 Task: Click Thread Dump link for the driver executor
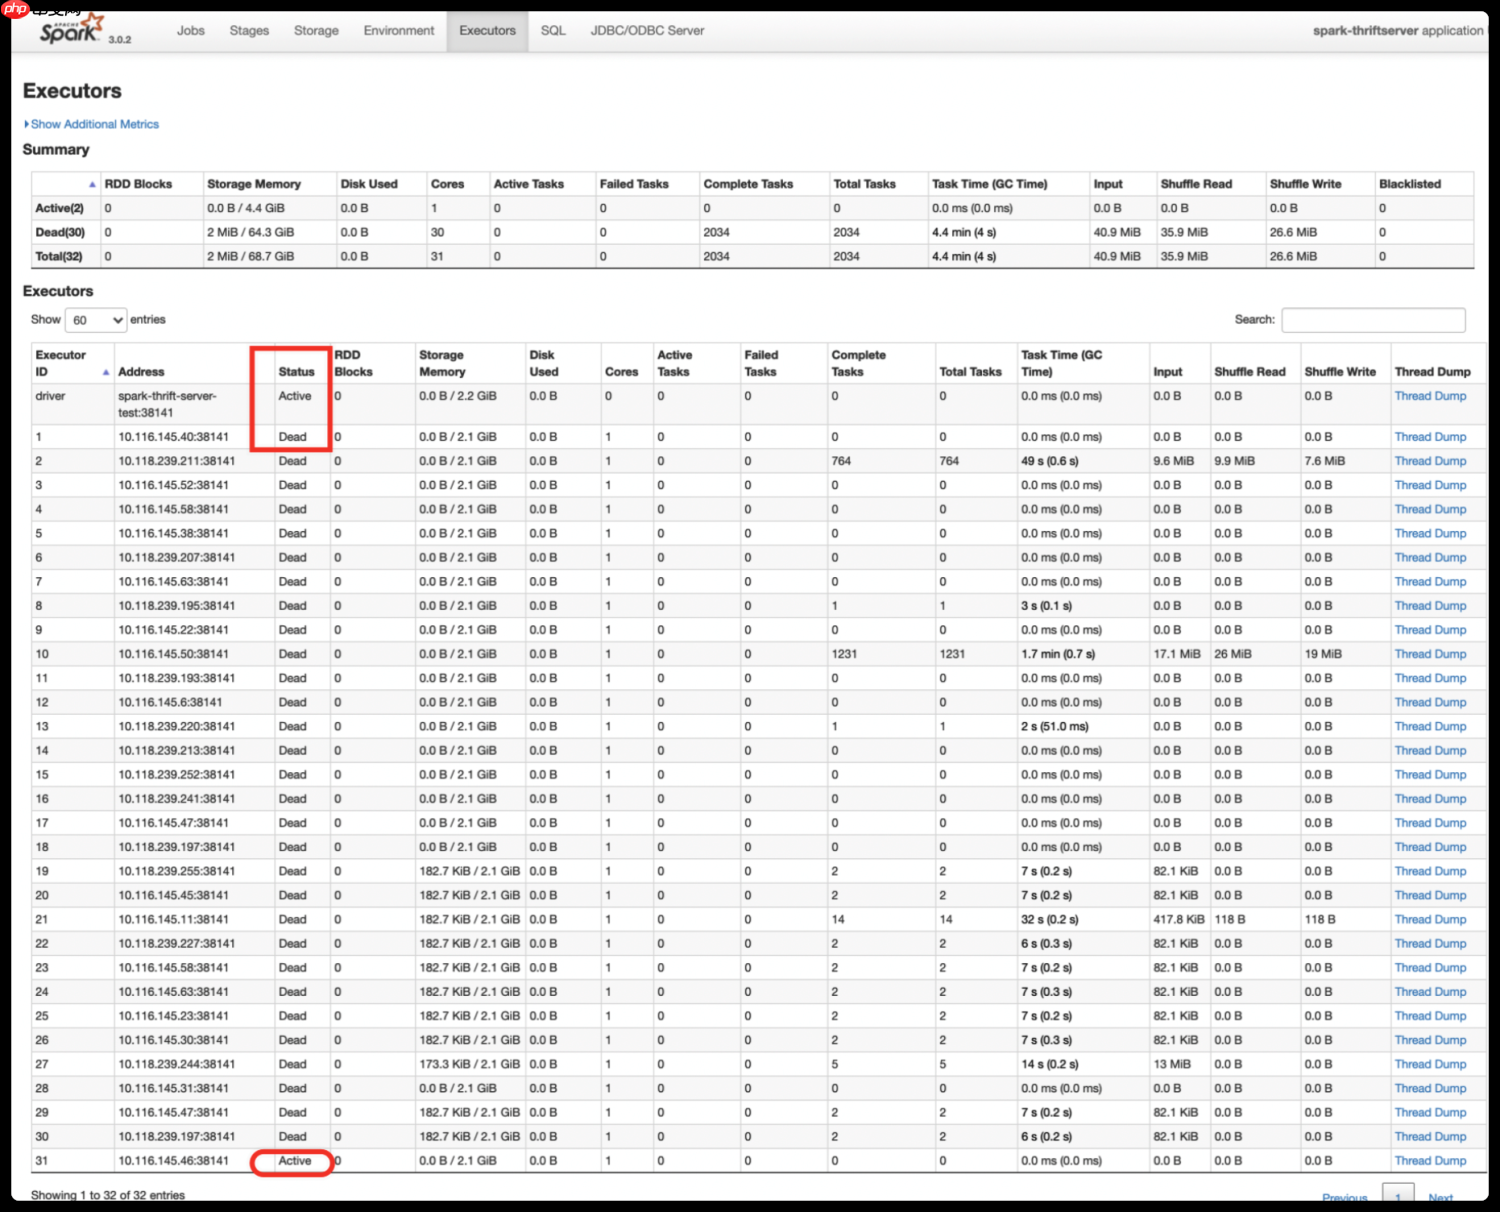coord(1430,395)
